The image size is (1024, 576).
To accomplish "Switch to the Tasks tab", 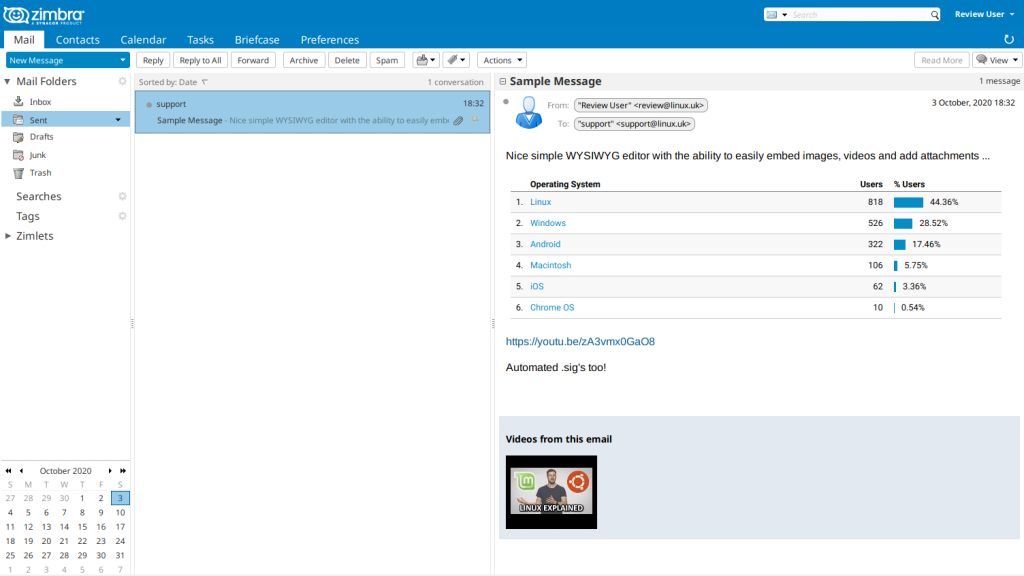I will (200, 40).
